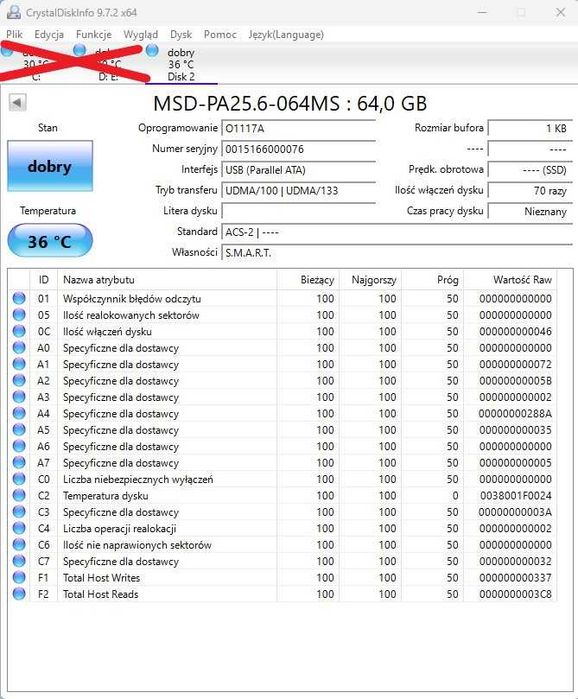Click status orb in row A6
Viewport: 578px width, 699px height.
[19, 446]
